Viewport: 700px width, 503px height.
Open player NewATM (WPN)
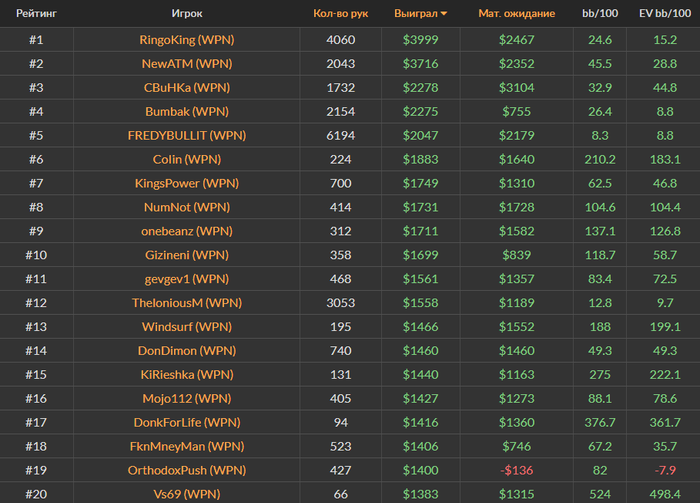(x=187, y=64)
